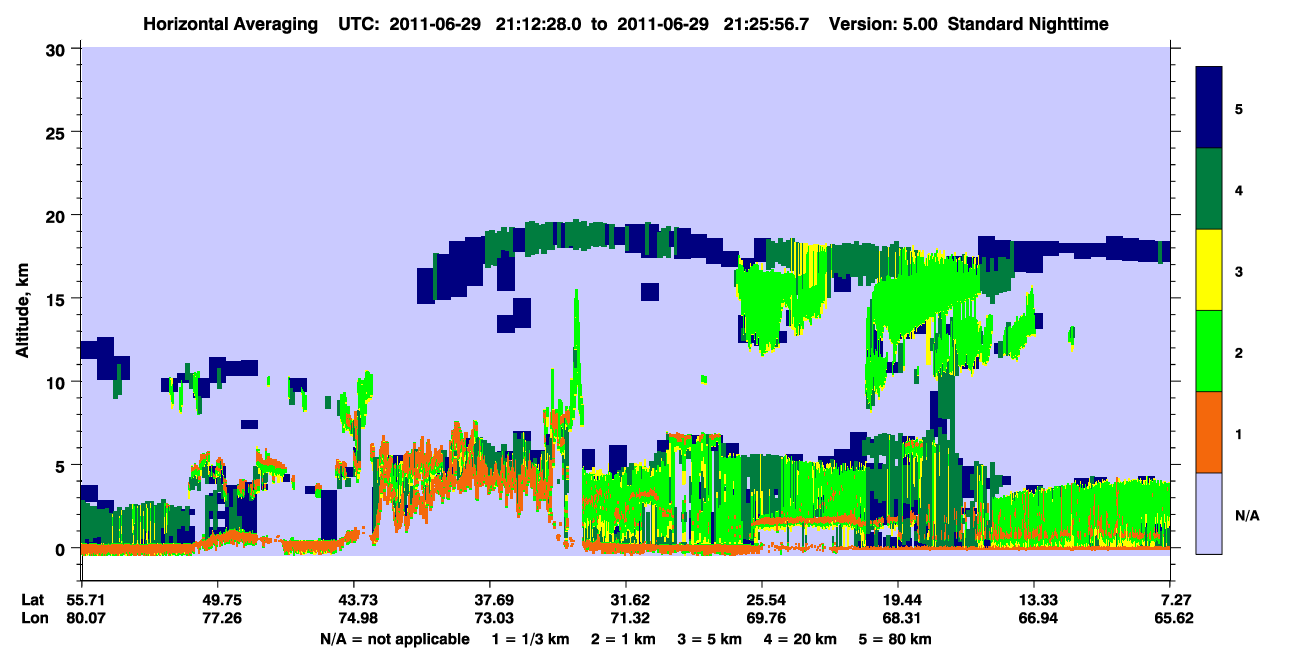
Task: Click the yellow level 3 legend swatch
Action: (x=1209, y=270)
